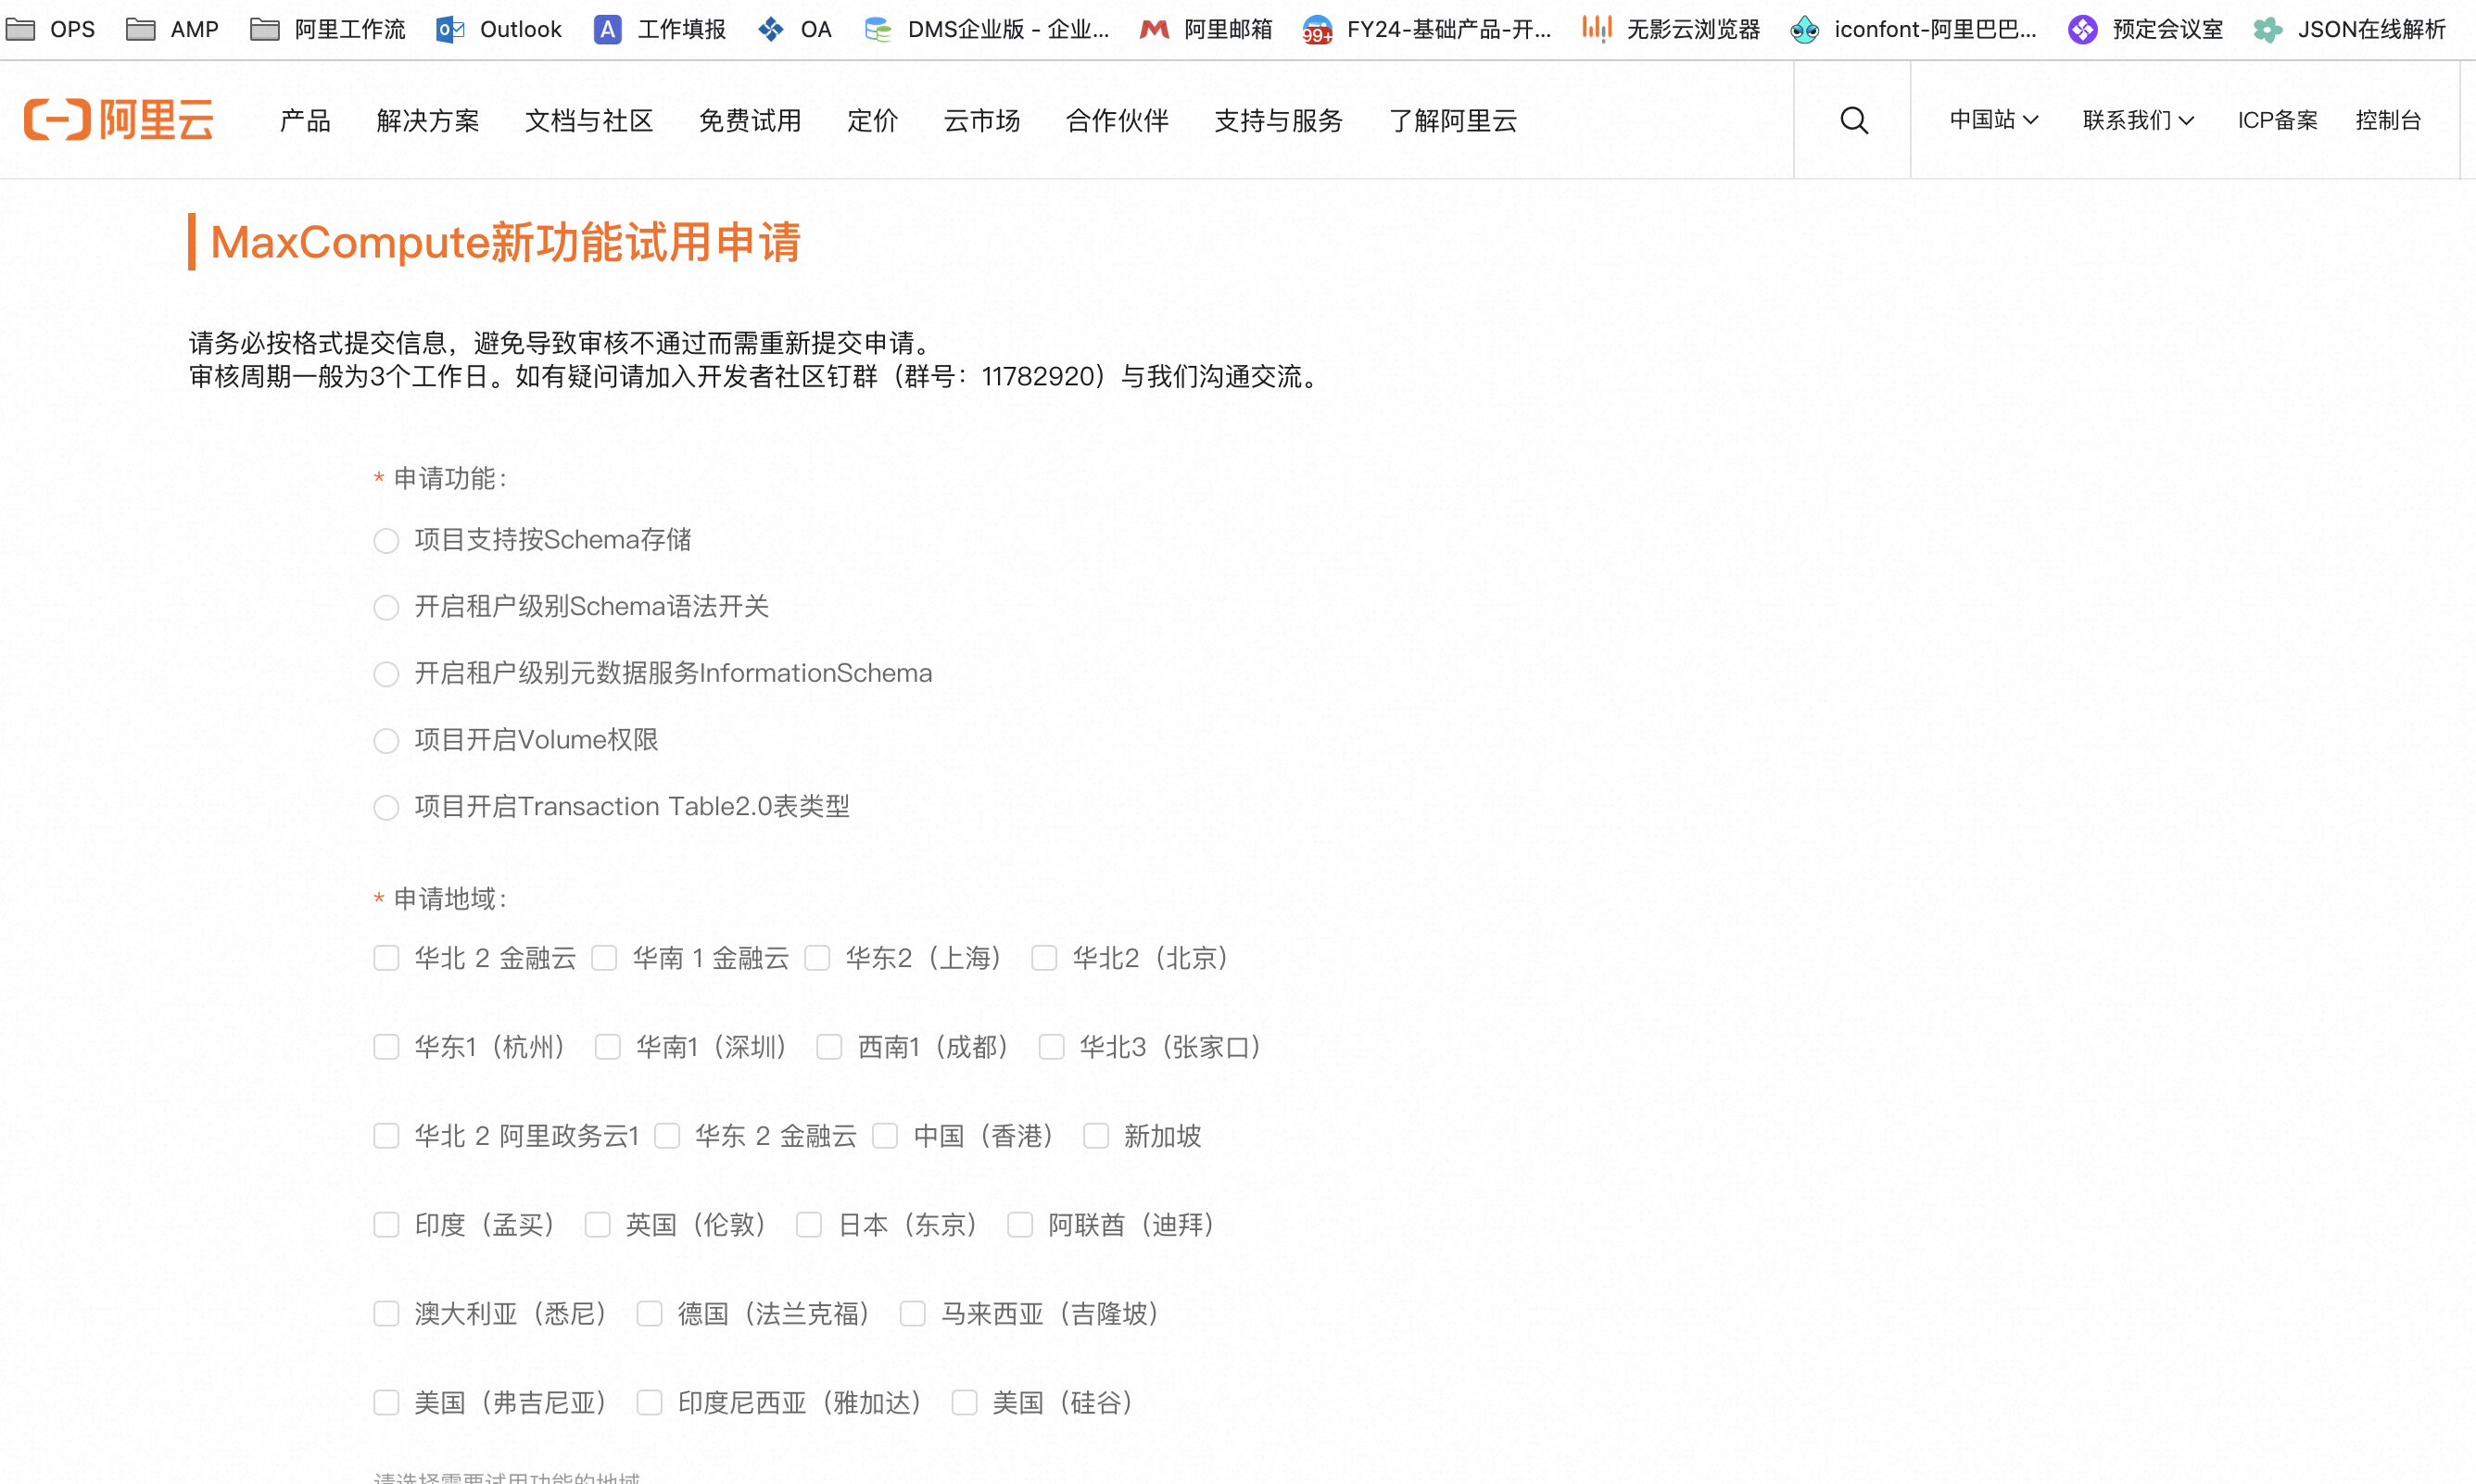
Task: Check the 马来西亚（吉隆坡） region box
Action: [912, 1314]
